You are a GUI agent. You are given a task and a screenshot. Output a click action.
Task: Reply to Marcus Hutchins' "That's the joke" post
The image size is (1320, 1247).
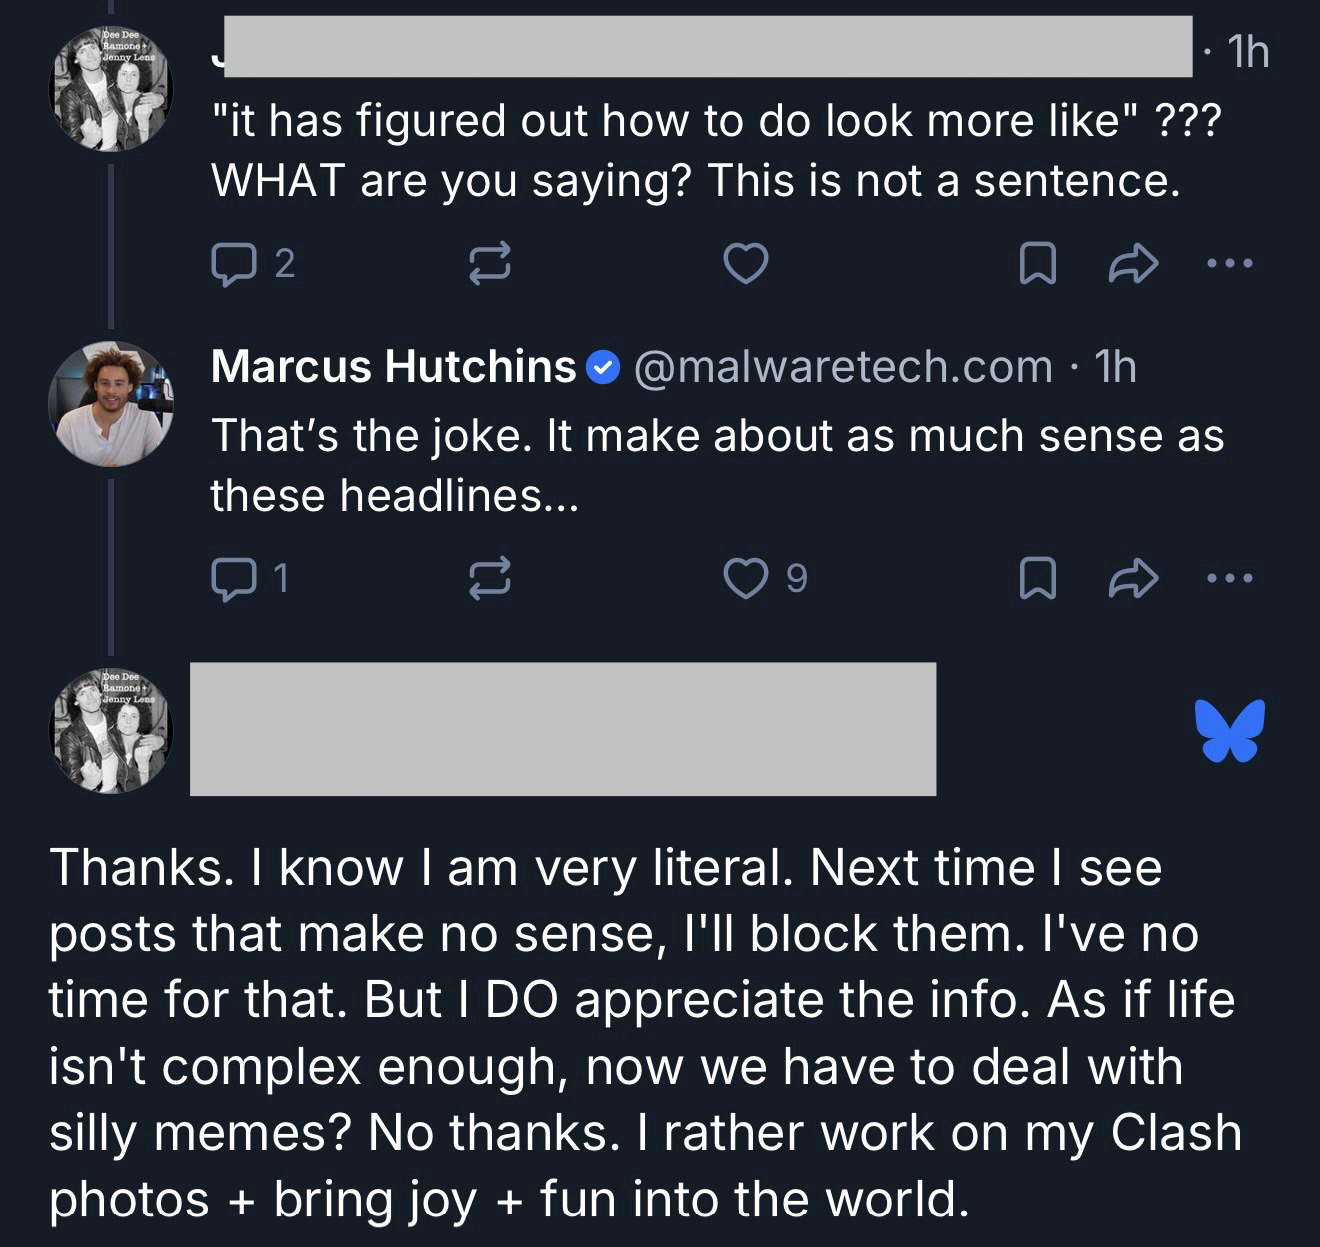click(x=232, y=578)
